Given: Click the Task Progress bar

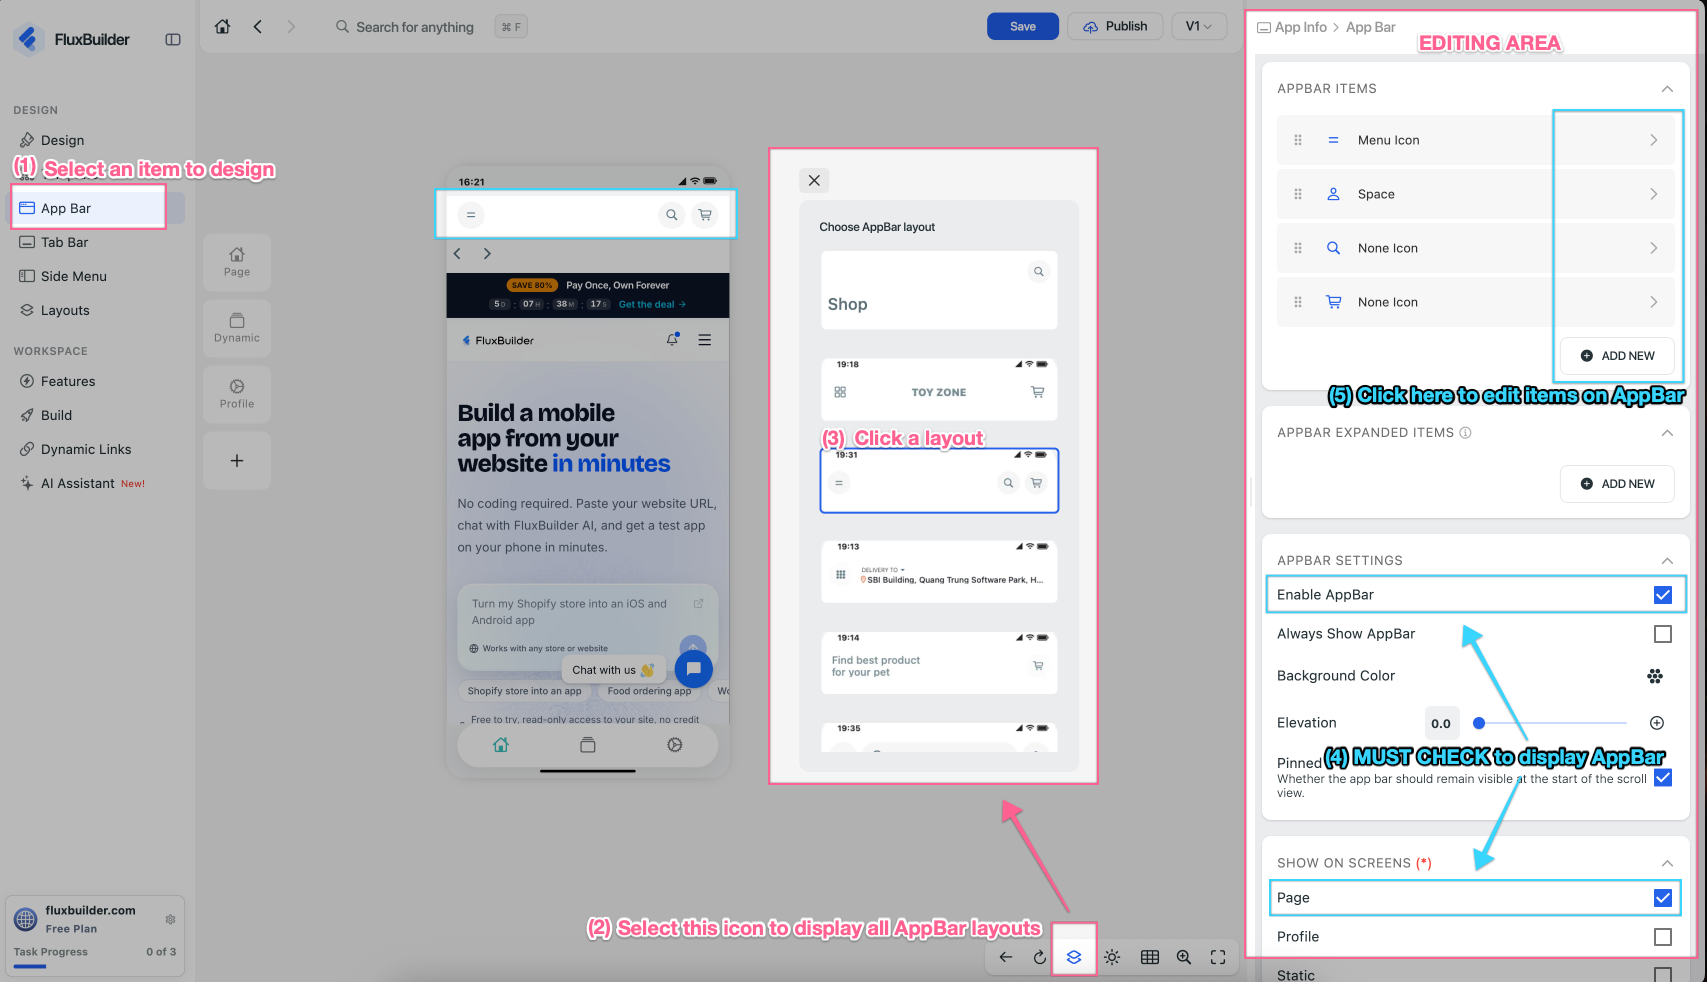Looking at the screenshot, I should click(95, 966).
